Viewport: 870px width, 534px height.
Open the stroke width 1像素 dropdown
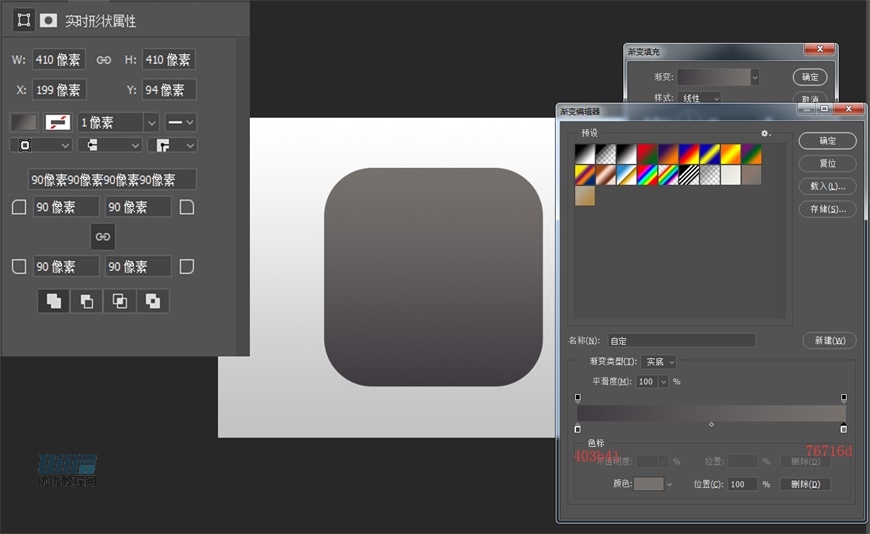[x=151, y=122]
